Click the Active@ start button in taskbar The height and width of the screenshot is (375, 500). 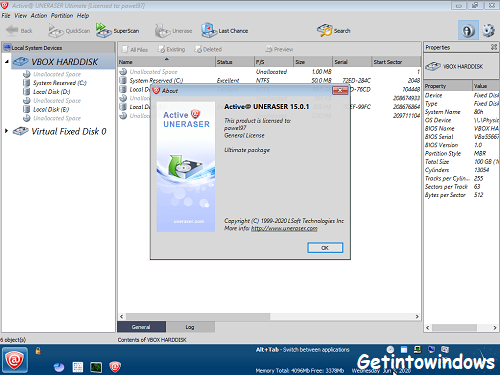15,360
